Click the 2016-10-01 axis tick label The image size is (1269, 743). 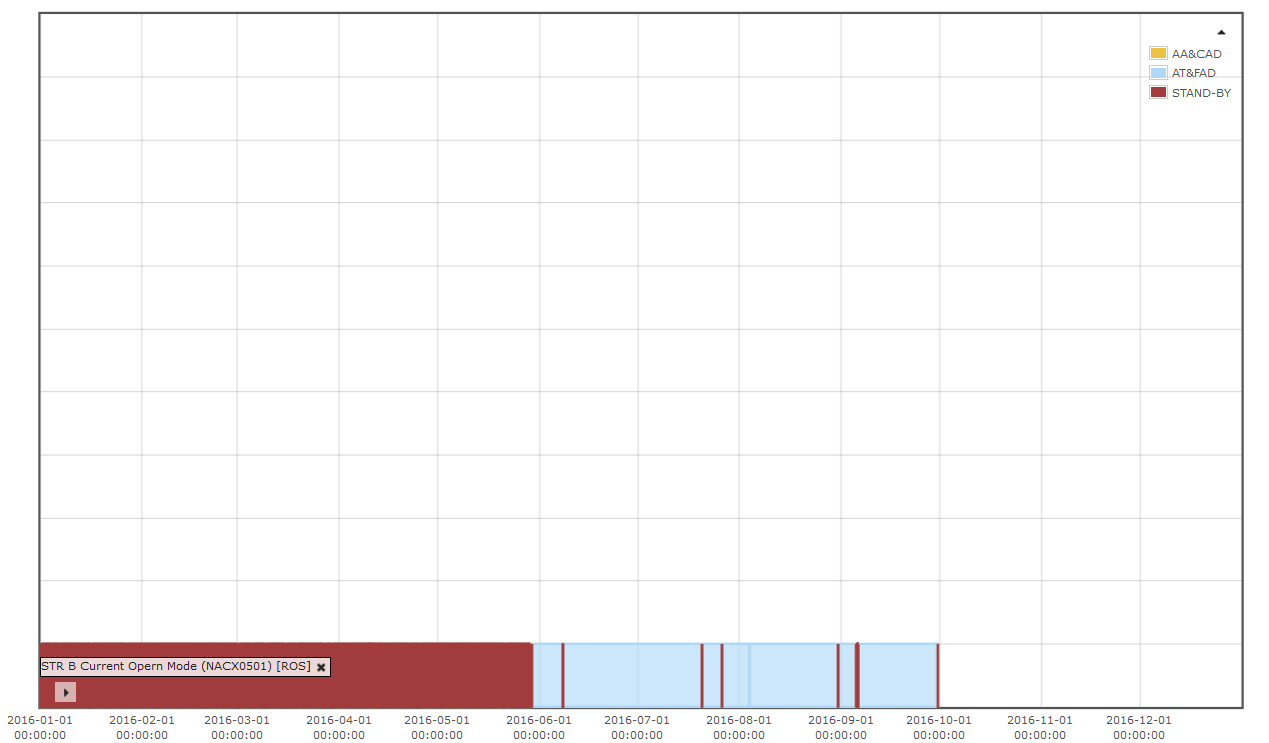pyautogui.click(x=939, y=727)
